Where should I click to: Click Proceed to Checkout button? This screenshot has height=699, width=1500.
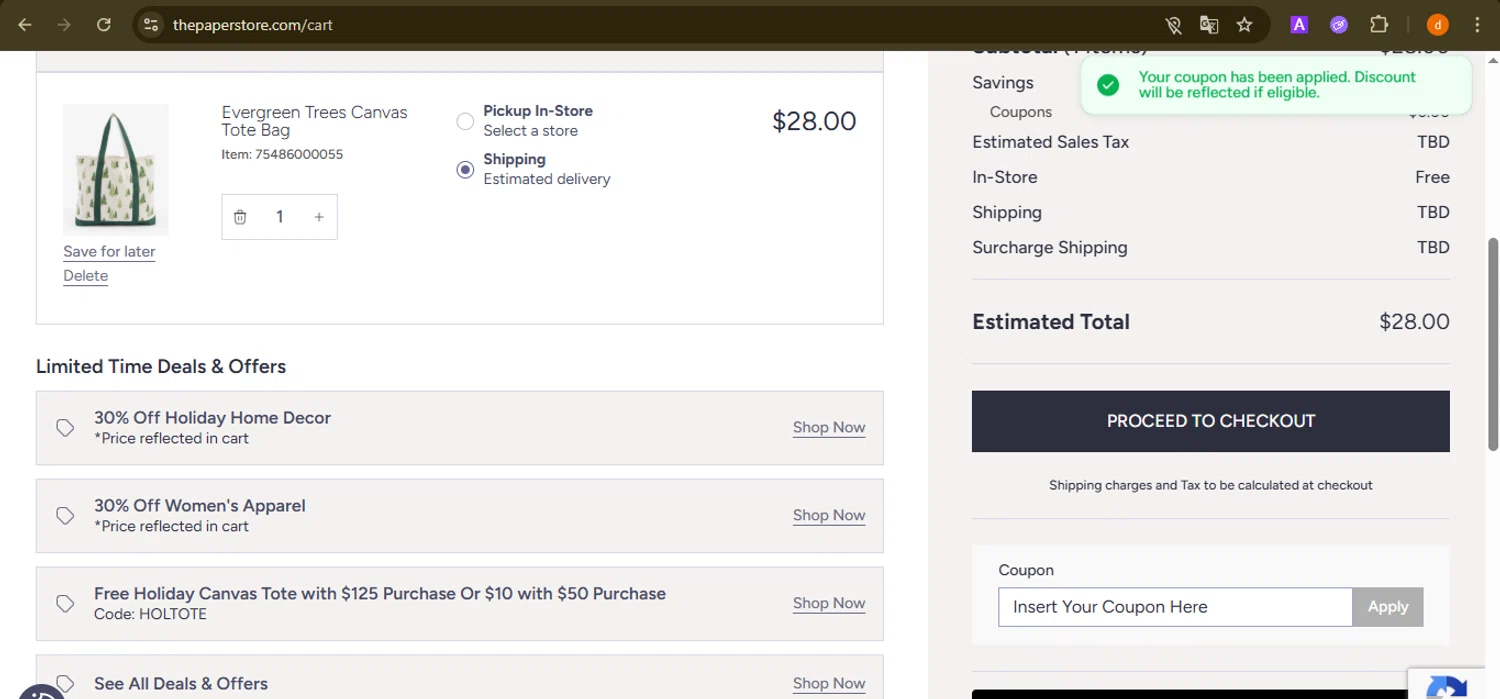1210,421
